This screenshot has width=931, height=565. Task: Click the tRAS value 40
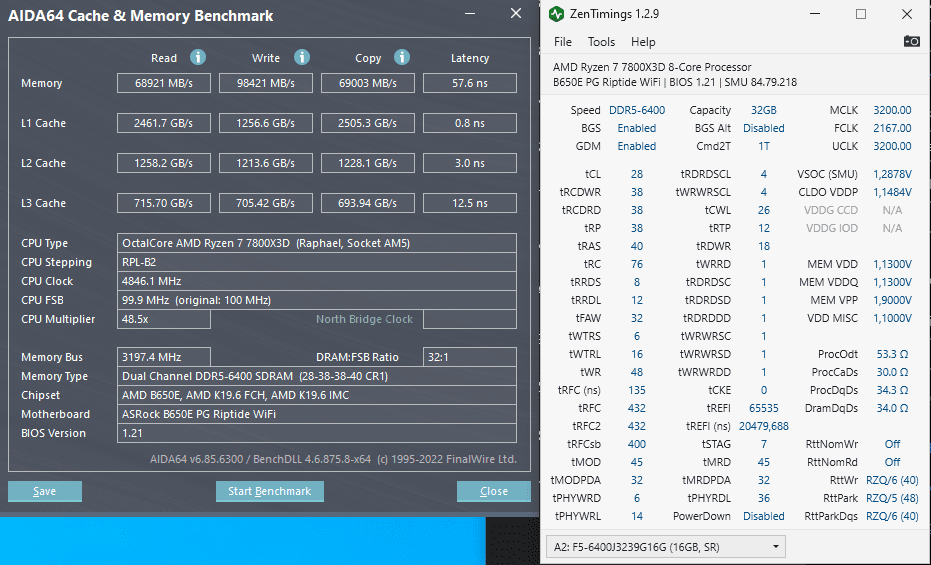[636, 246]
